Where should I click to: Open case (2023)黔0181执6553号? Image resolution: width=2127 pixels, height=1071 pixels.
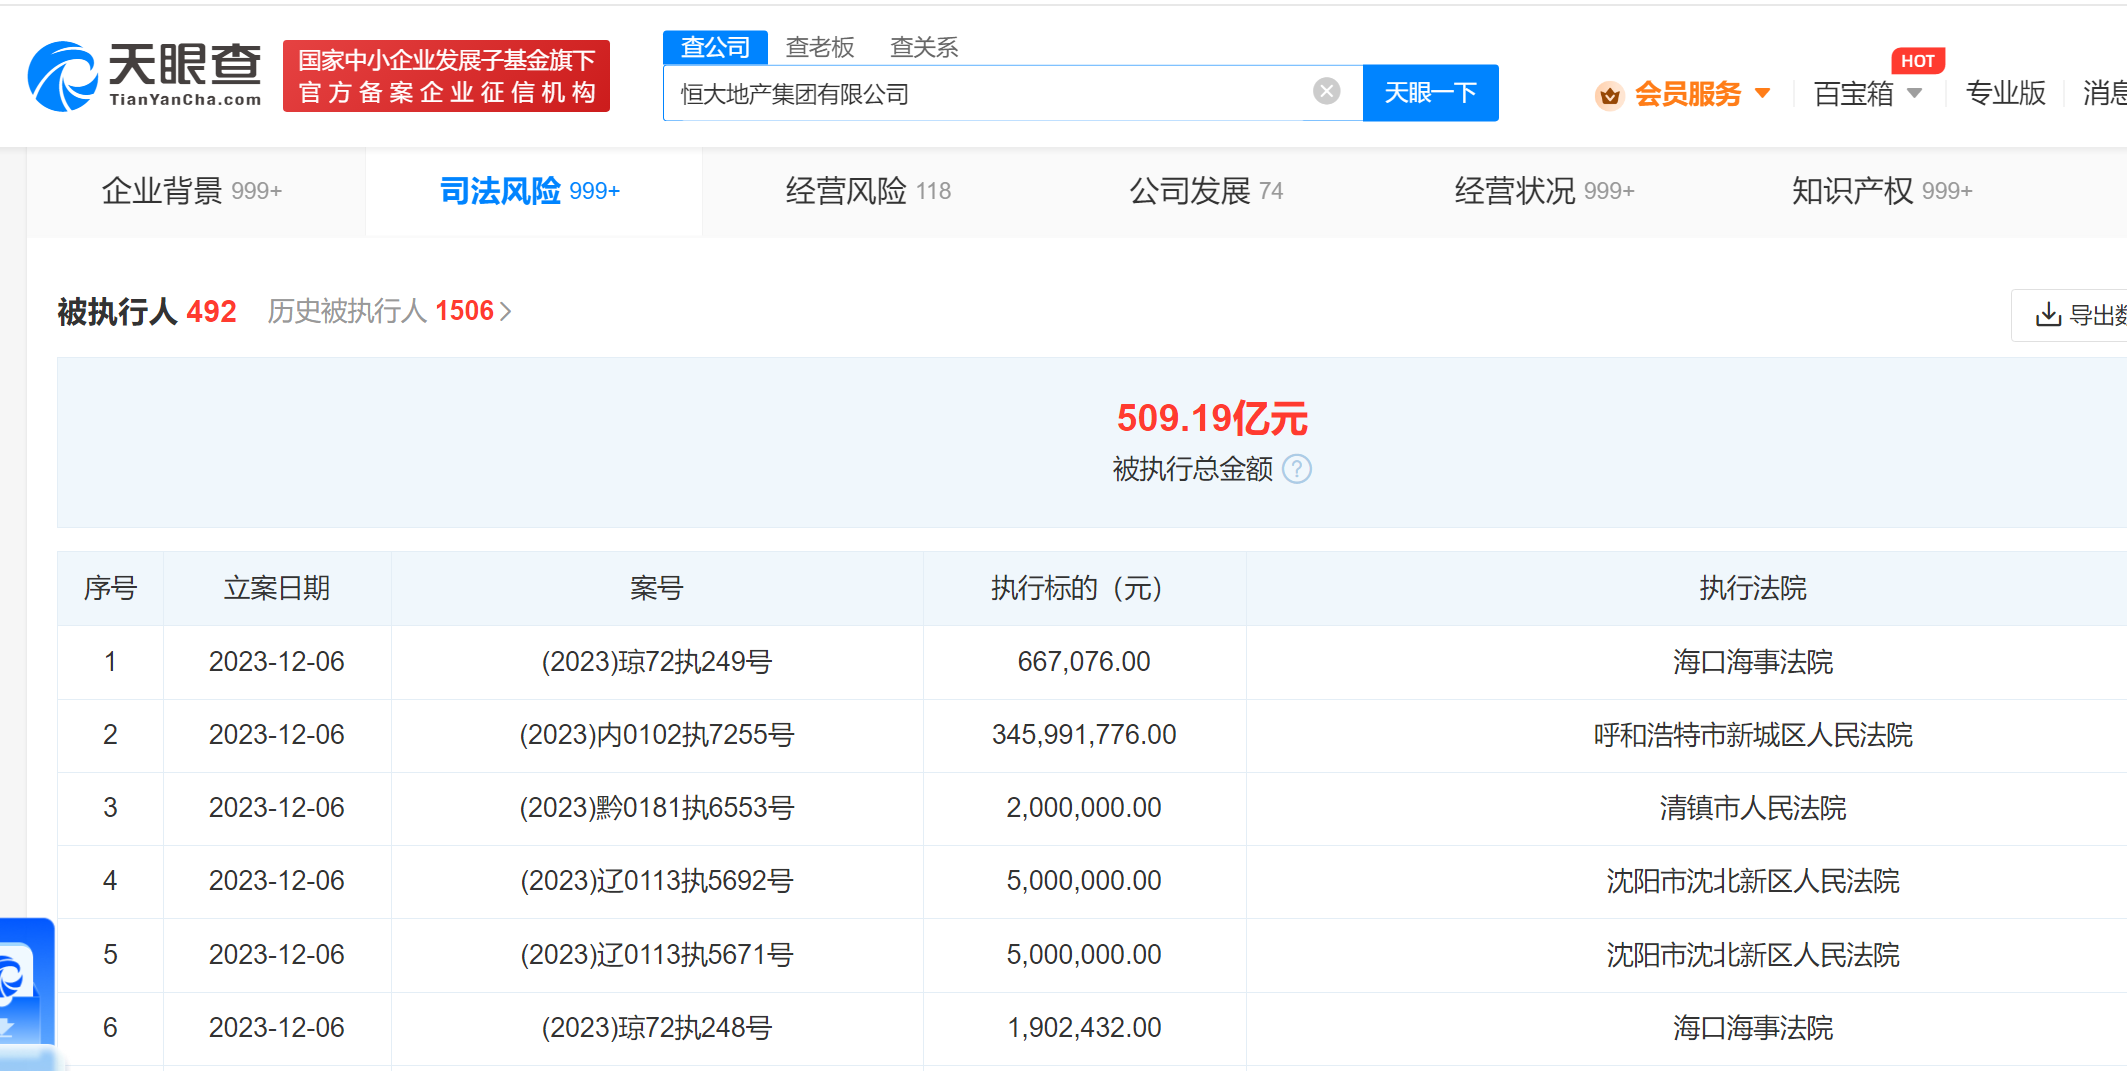tap(657, 808)
